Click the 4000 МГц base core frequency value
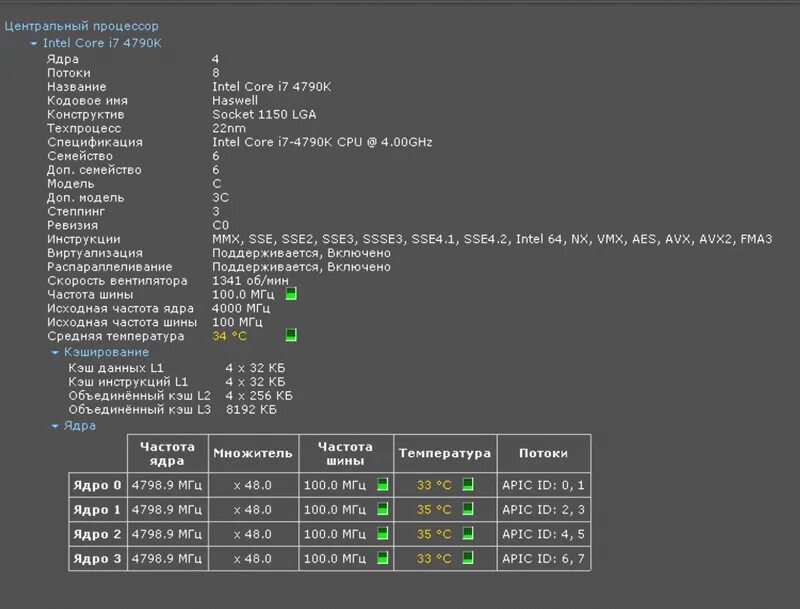800x609 pixels. point(241,308)
